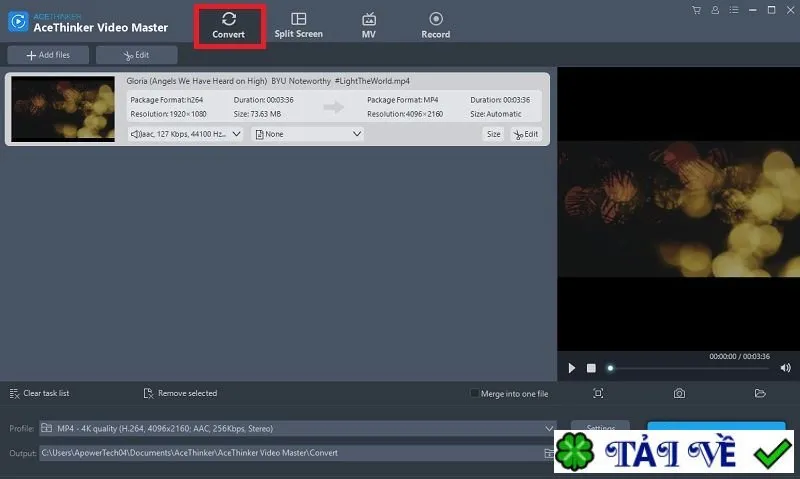Click the Add files button
Viewport: 800px width, 479px height.
(x=48, y=55)
